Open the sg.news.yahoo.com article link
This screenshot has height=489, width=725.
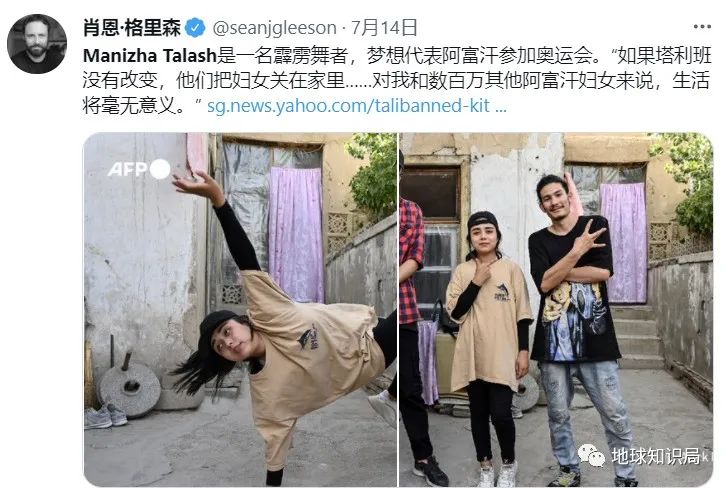coord(356,106)
